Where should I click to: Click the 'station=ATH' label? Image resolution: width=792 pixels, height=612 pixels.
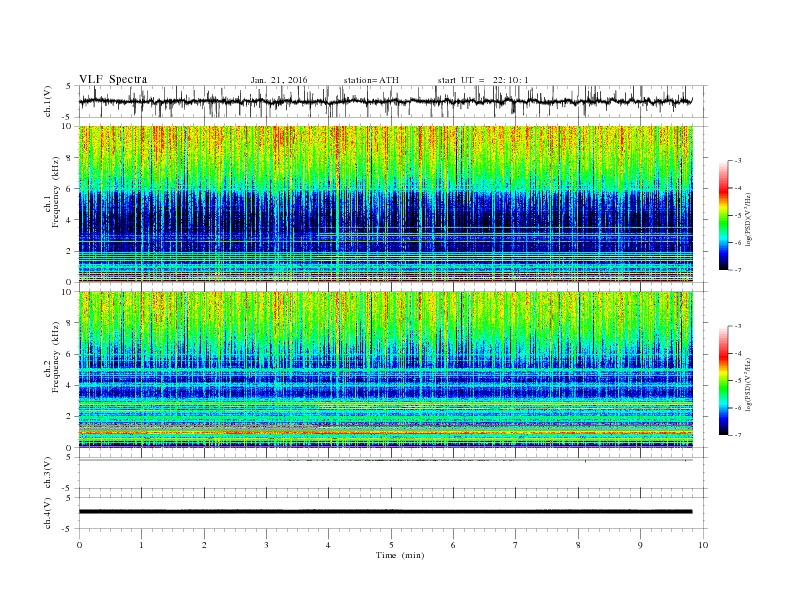(371, 80)
